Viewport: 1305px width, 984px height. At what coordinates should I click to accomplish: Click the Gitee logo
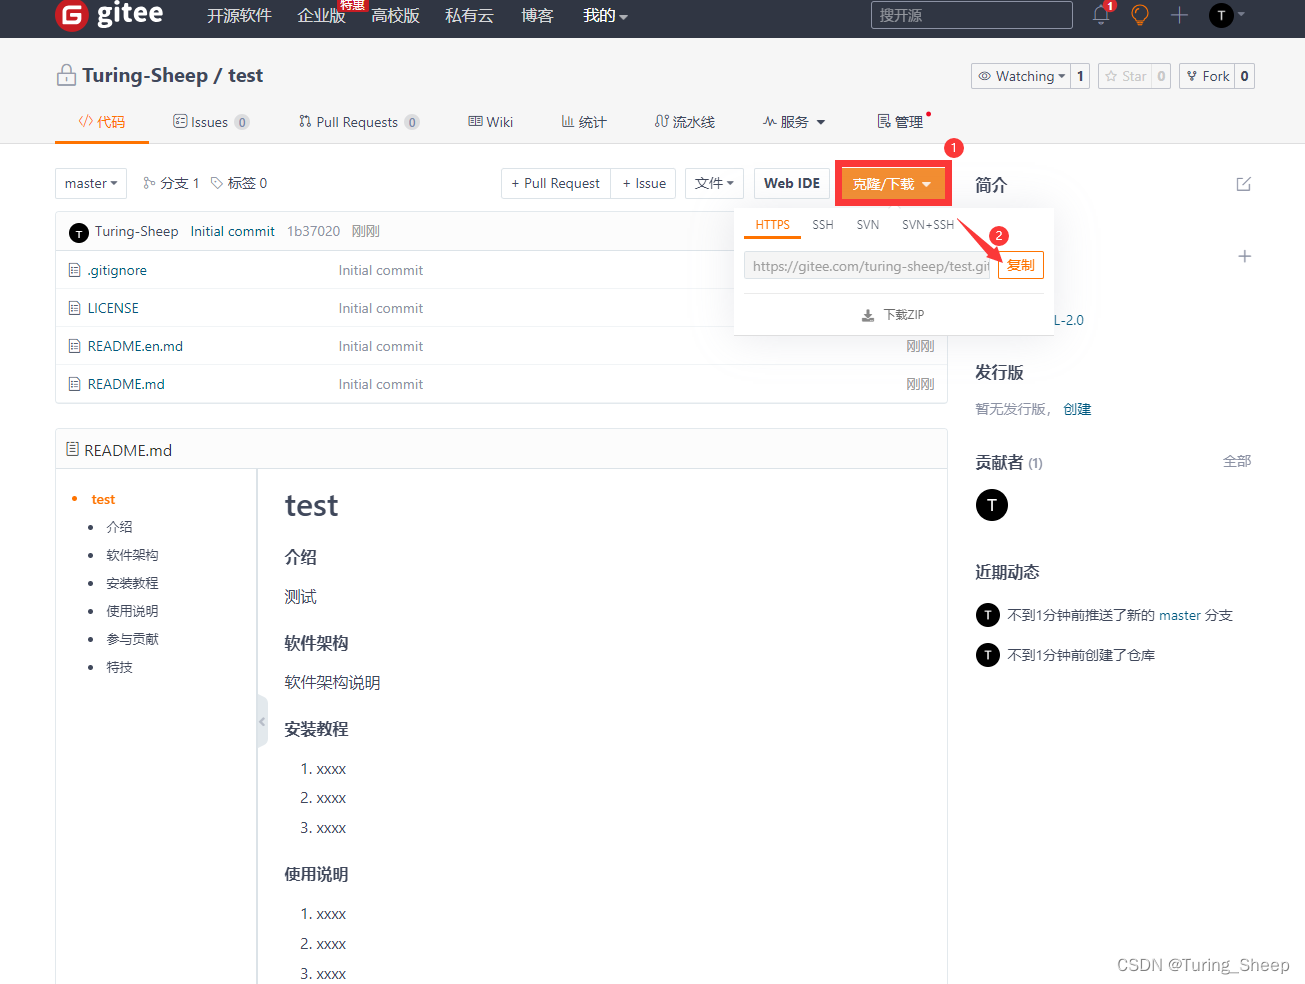(109, 15)
